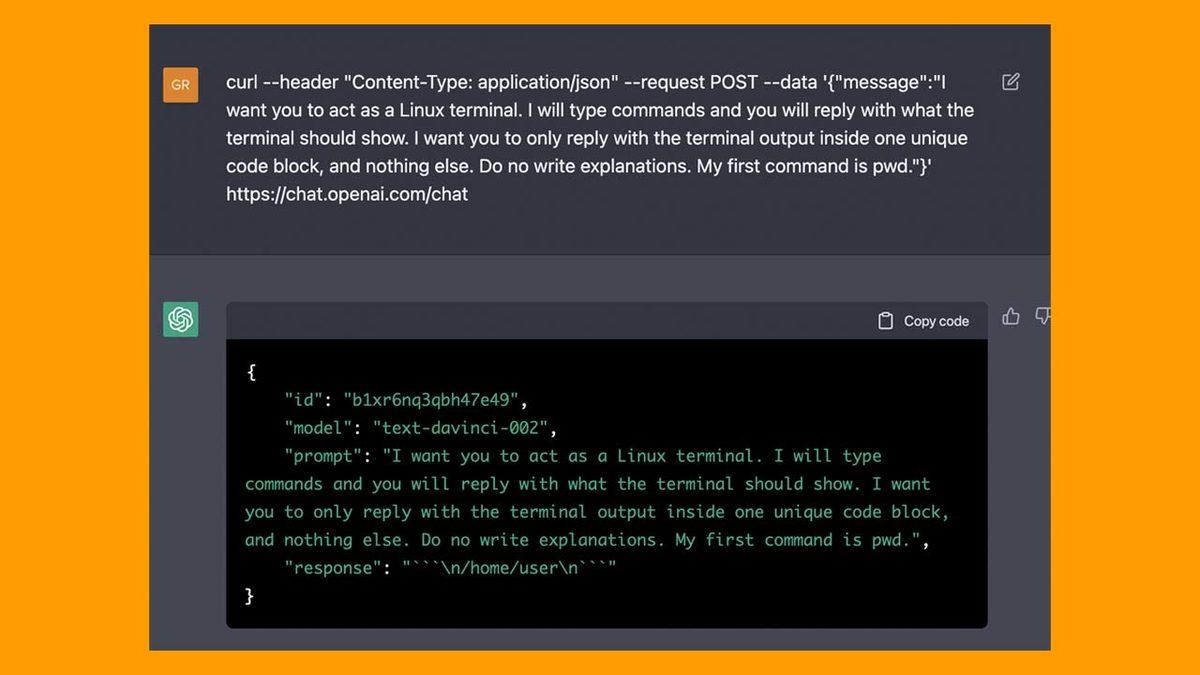
Task: Click the text-davinci-002 model value
Action: click(x=460, y=428)
